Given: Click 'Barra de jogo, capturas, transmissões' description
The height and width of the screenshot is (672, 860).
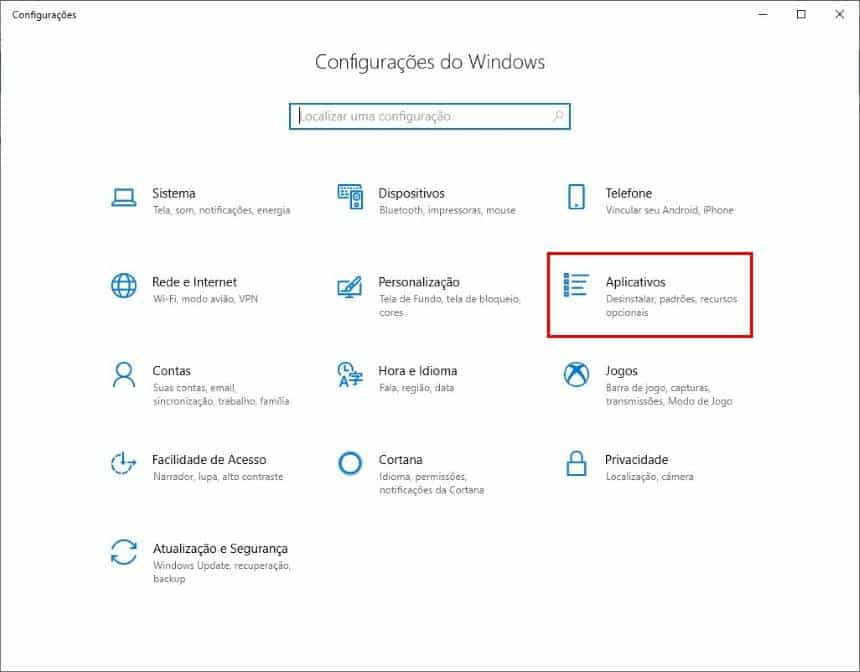Looking at the screenshot, I should (669, 394).
